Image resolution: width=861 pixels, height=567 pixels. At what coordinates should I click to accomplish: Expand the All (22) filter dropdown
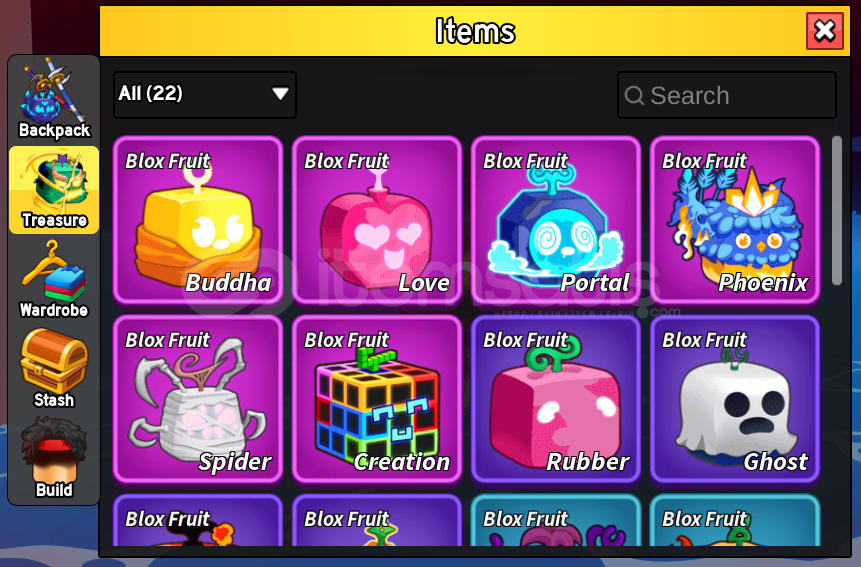(x=205, y=94)
